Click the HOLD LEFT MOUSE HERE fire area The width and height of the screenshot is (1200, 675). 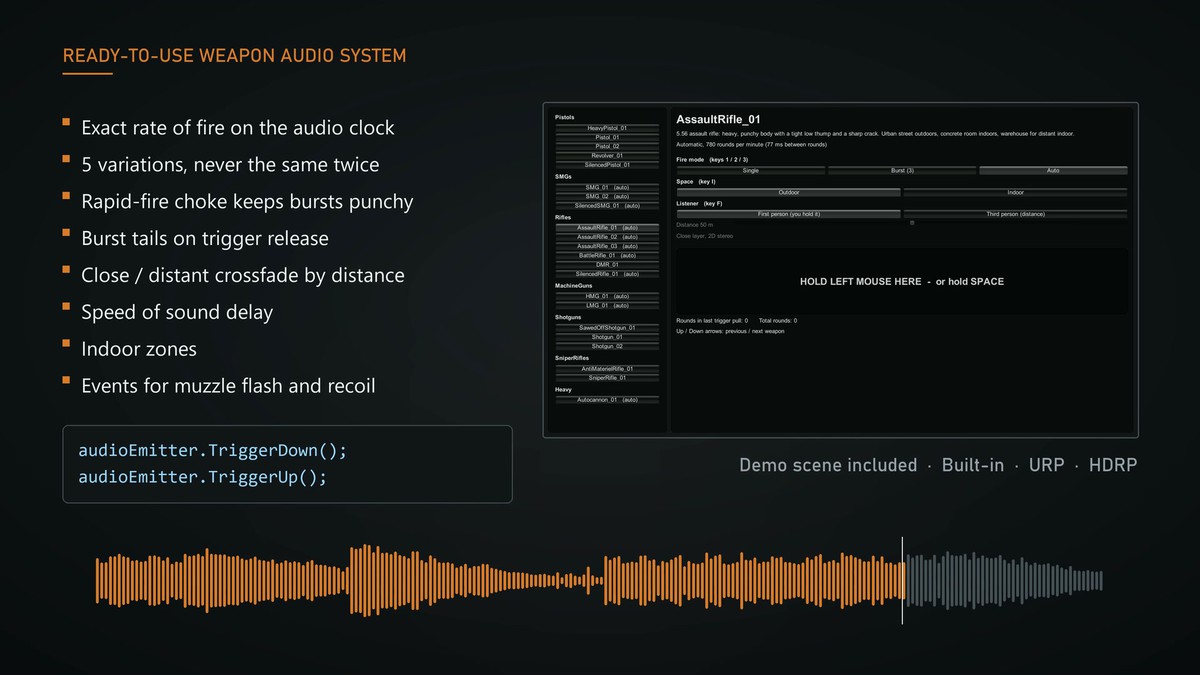[902, 282]
